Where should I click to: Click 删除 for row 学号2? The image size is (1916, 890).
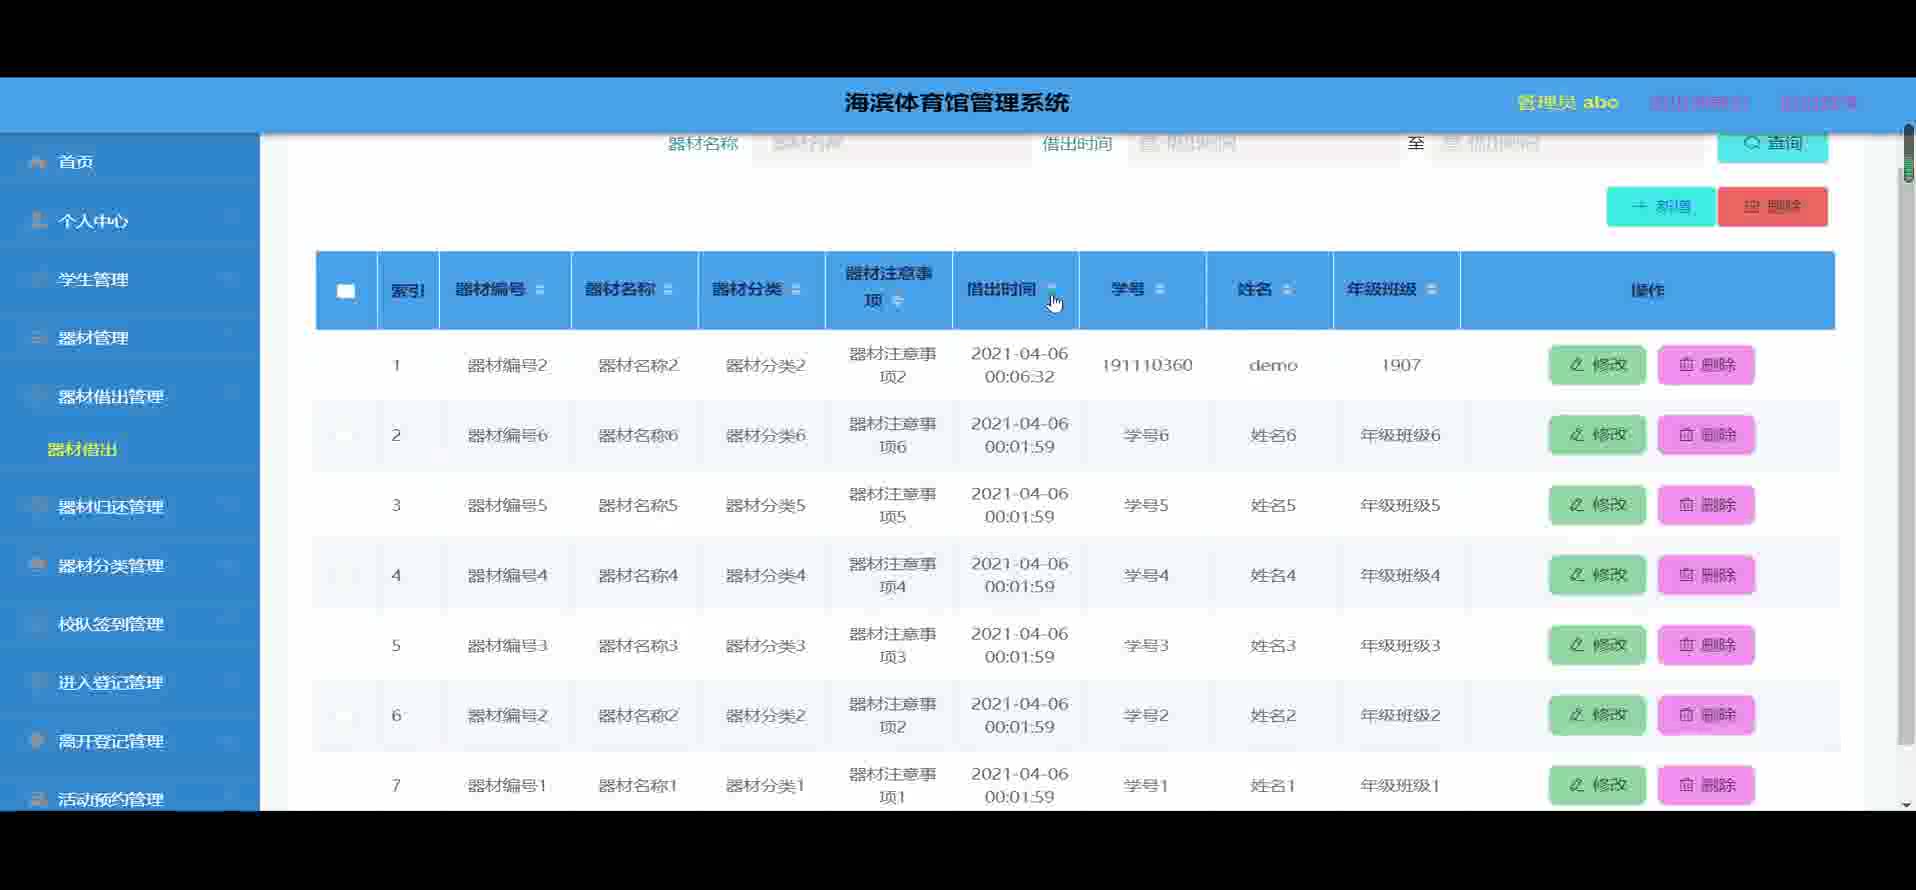[1706, 715]
